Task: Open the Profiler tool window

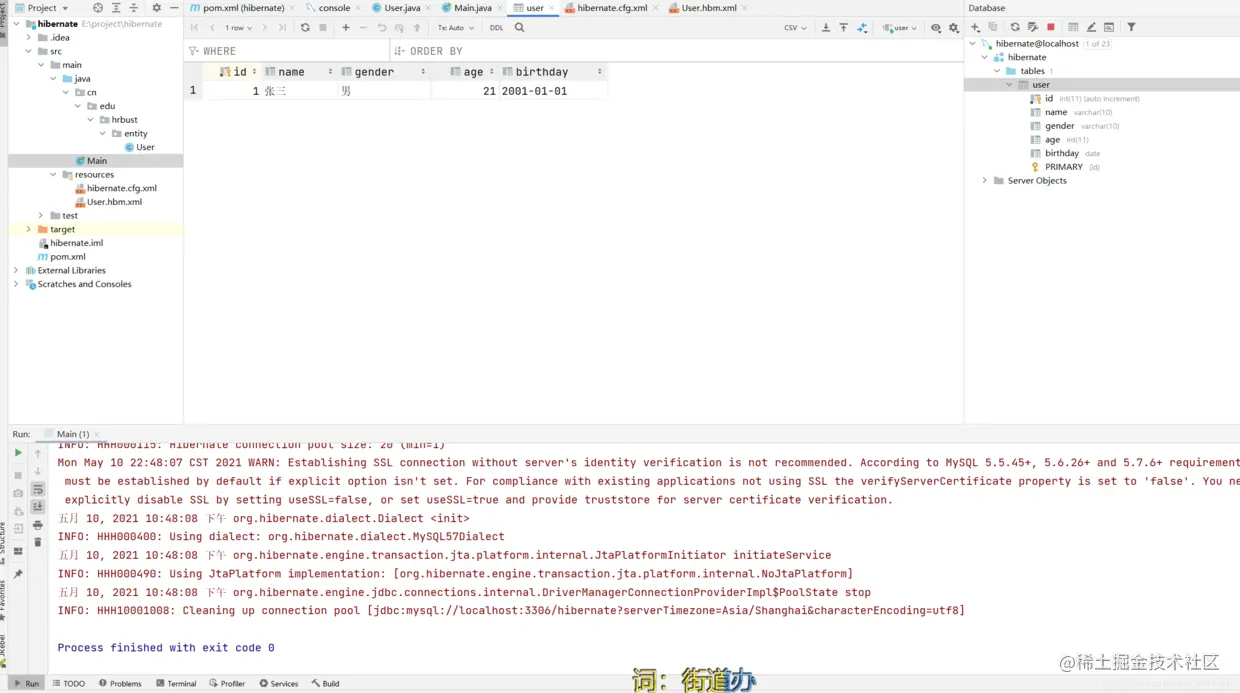Action: [x=227, y=684]
